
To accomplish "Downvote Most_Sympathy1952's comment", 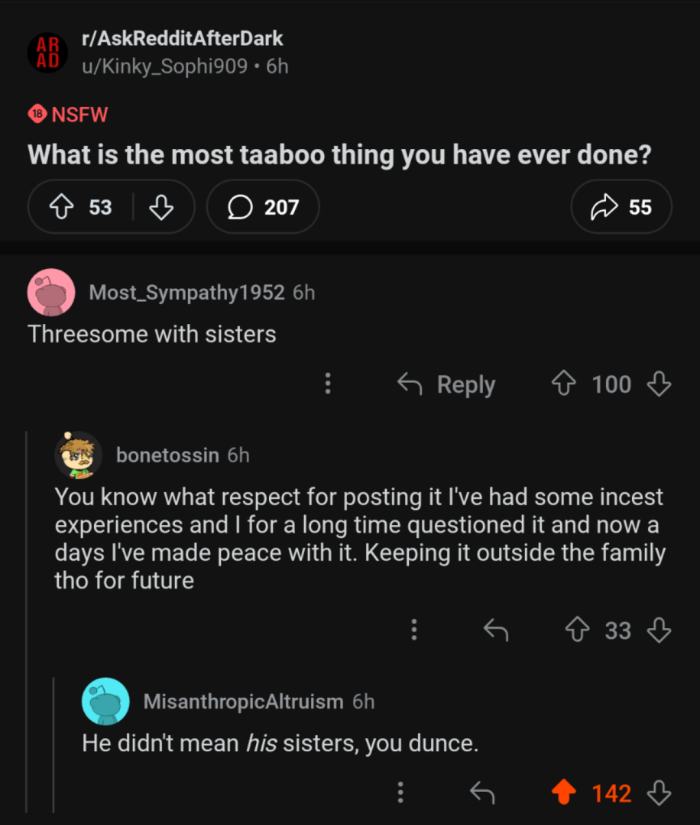I will 659,384.
